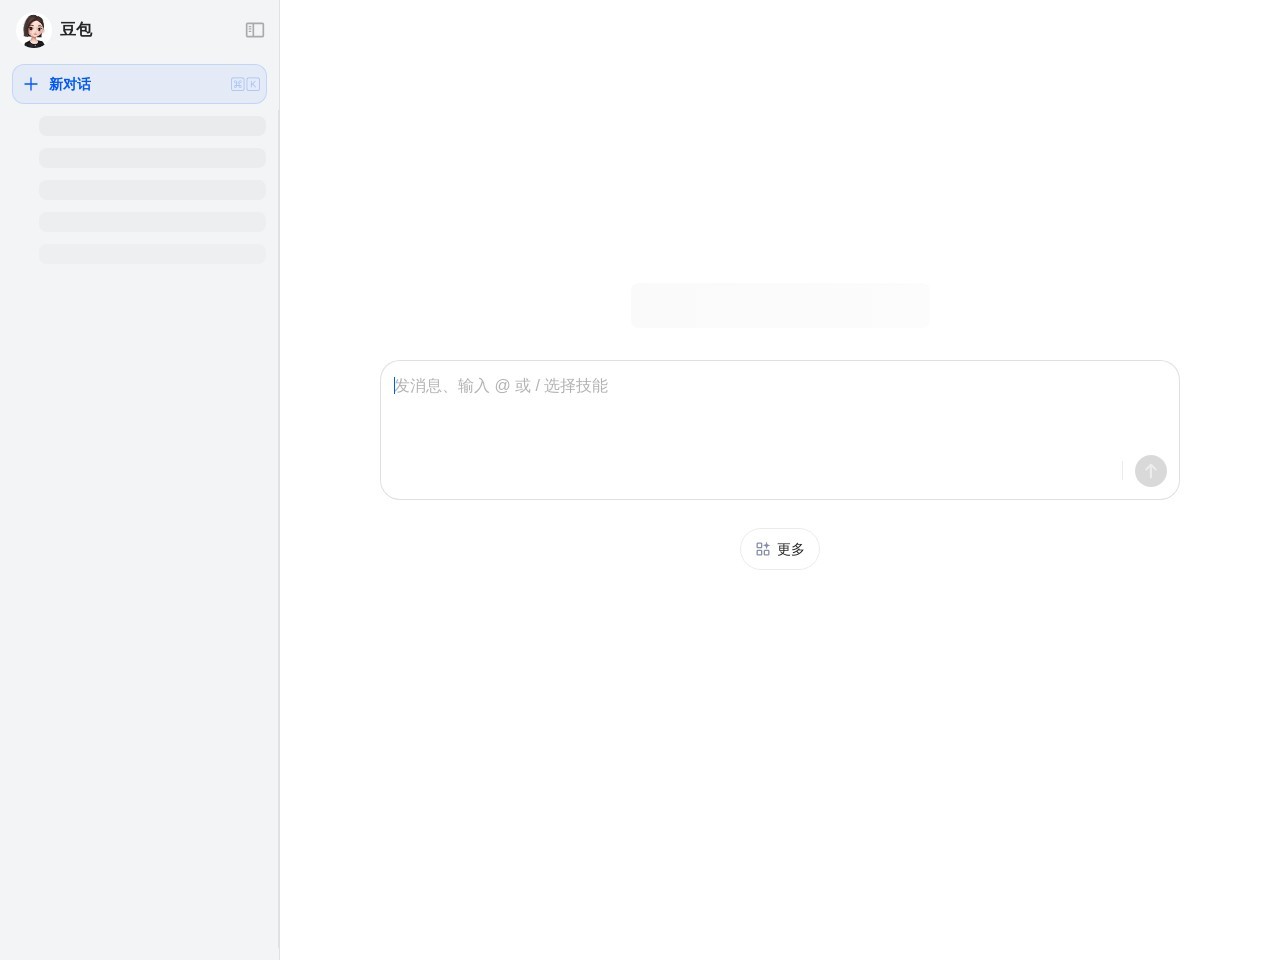Click the loading banner above the input box
This screenshot has width=1280, height=960.
pos(779,305)
